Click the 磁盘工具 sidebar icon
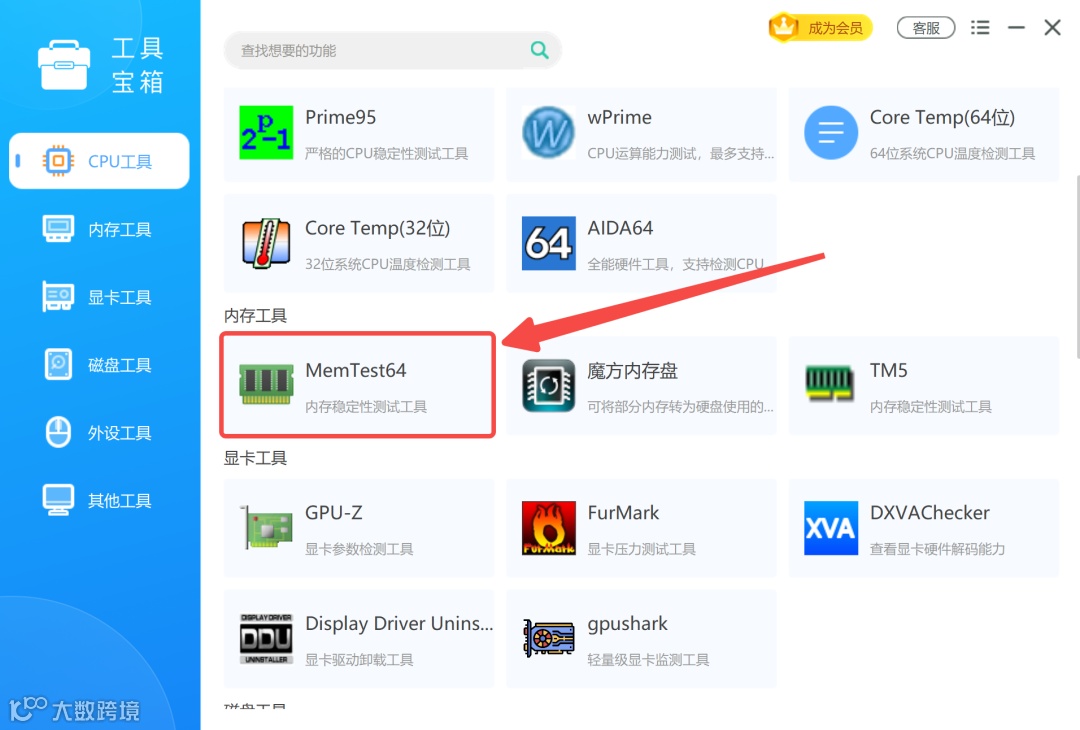Screen dimensions: 1080x730 click(59, 364)
